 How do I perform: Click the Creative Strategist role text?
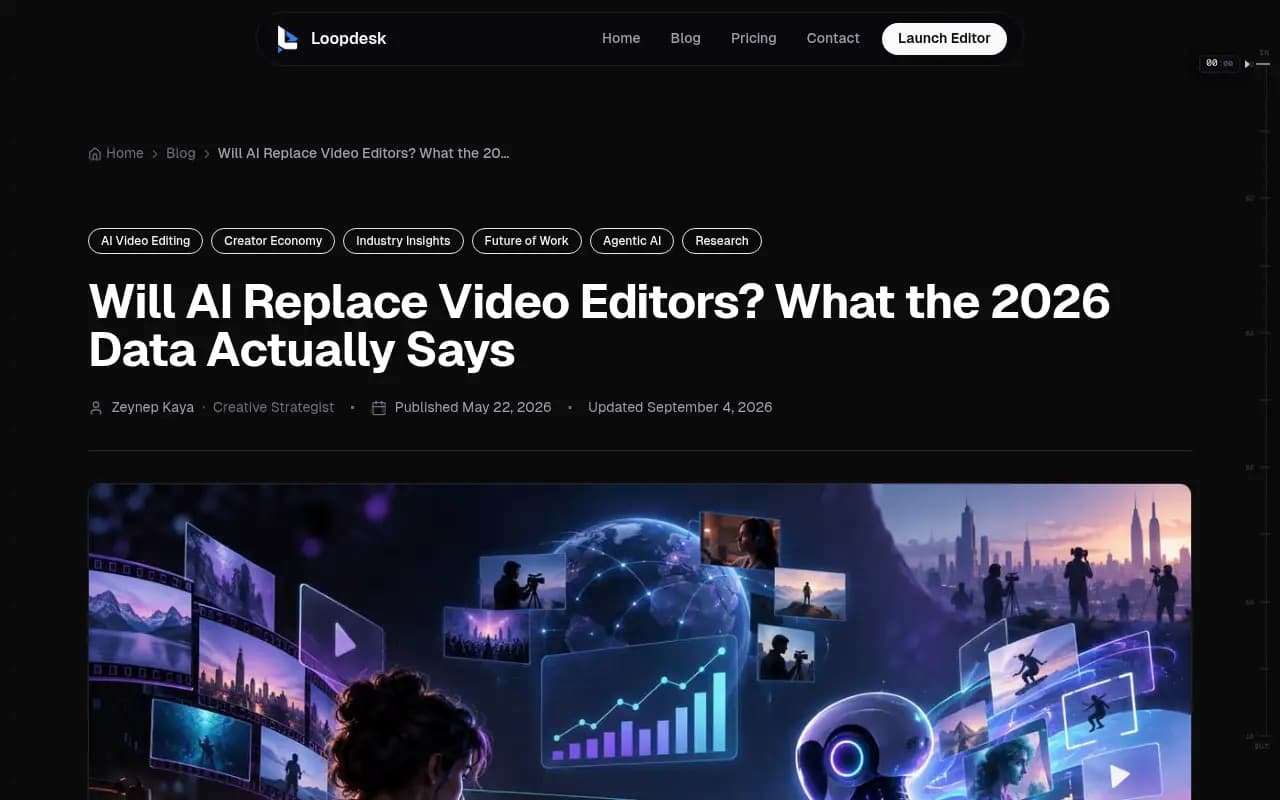[273, 407]
